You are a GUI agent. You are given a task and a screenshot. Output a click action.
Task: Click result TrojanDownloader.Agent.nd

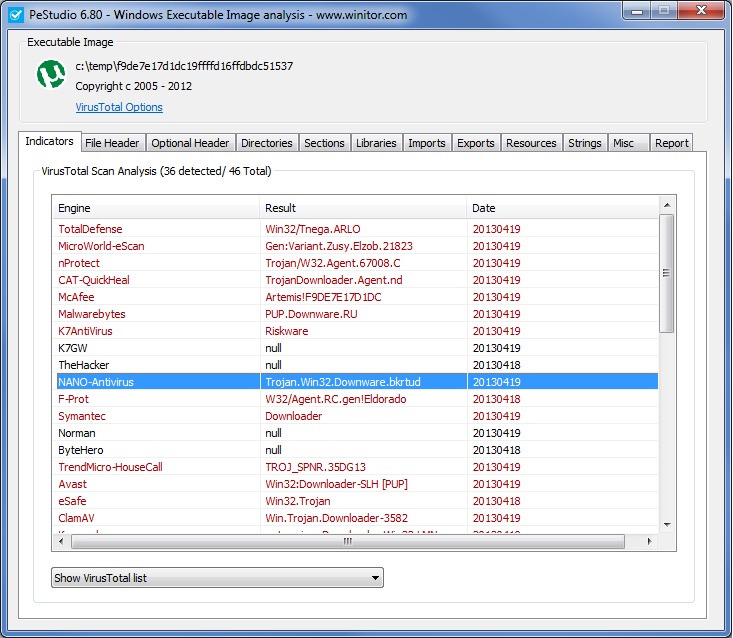point(334,280)
